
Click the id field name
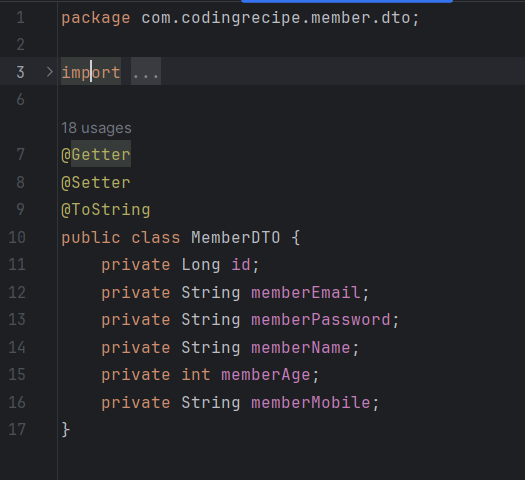[241, 264]
